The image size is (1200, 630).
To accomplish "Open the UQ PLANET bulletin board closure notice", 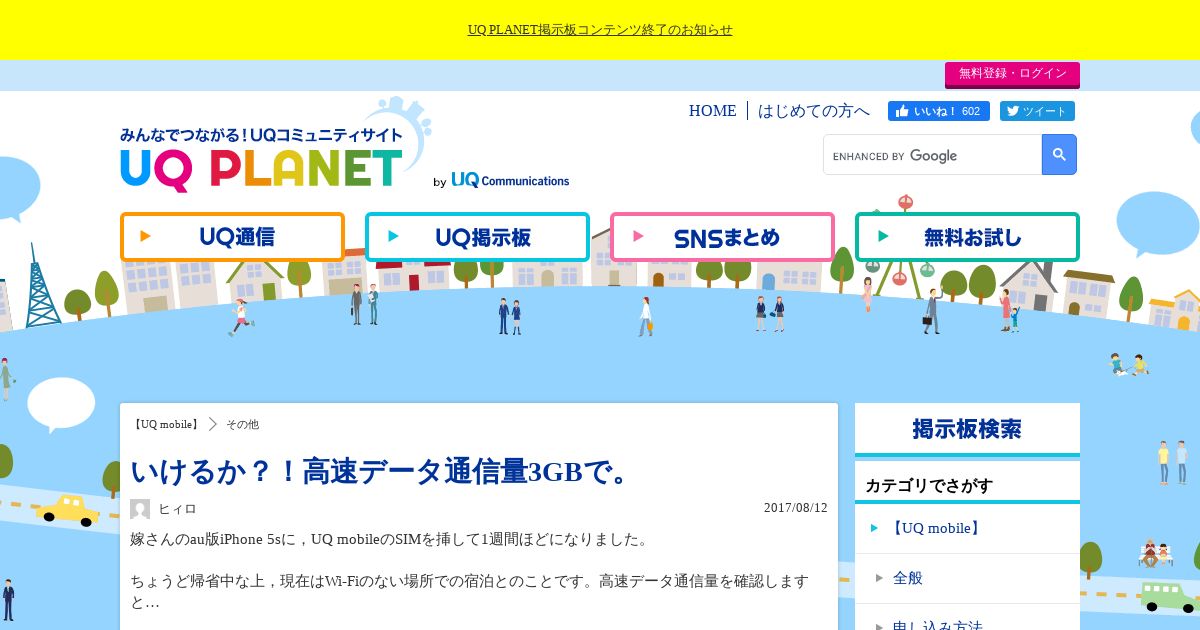I will click(600, 30).
